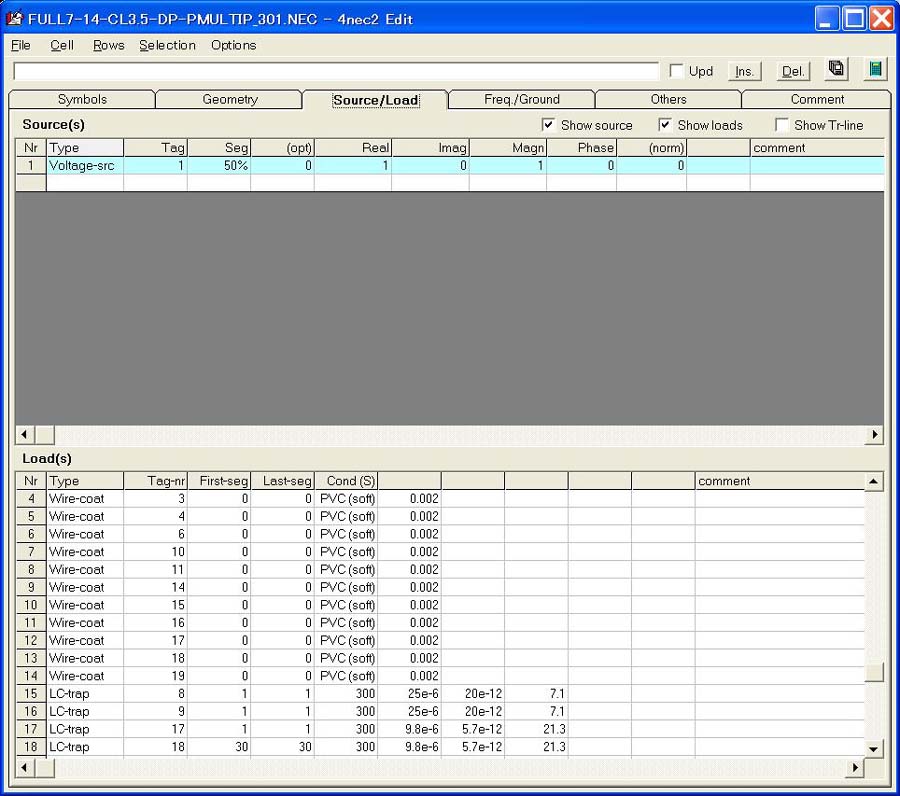Enable the Upd checkbox
This screenshot has height=796, width=900.
[x=677, y=71]
